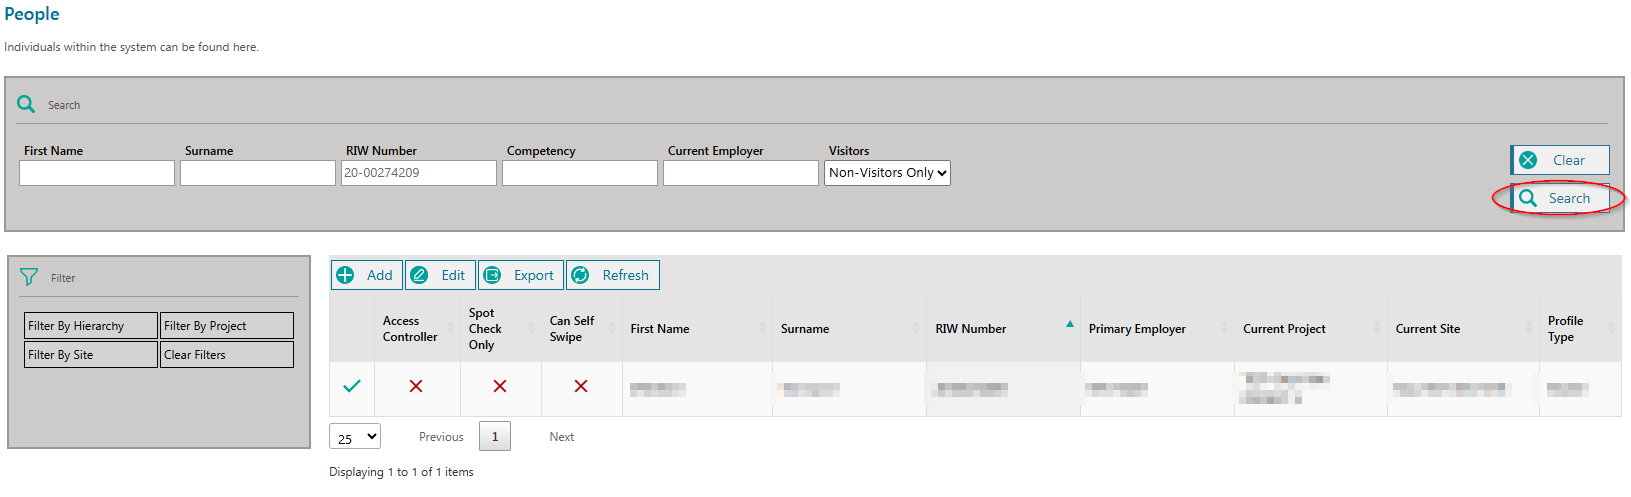This screenshot has height=497, width=1631.
Task: Click the Clear label of the search Clear button
Action: coord(1569,160)
